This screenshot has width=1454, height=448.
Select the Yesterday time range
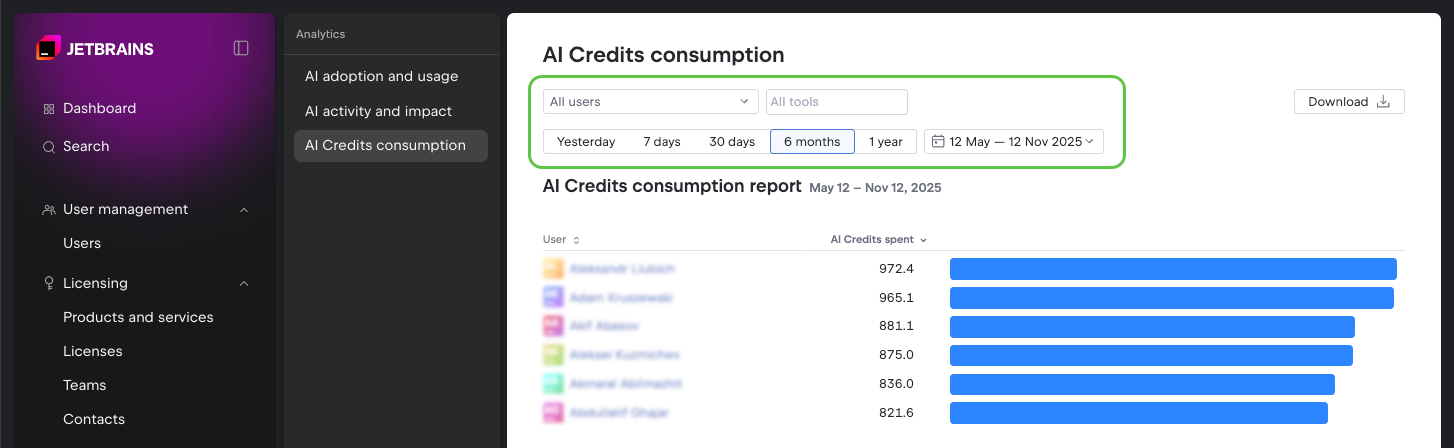tap(586, 142)
